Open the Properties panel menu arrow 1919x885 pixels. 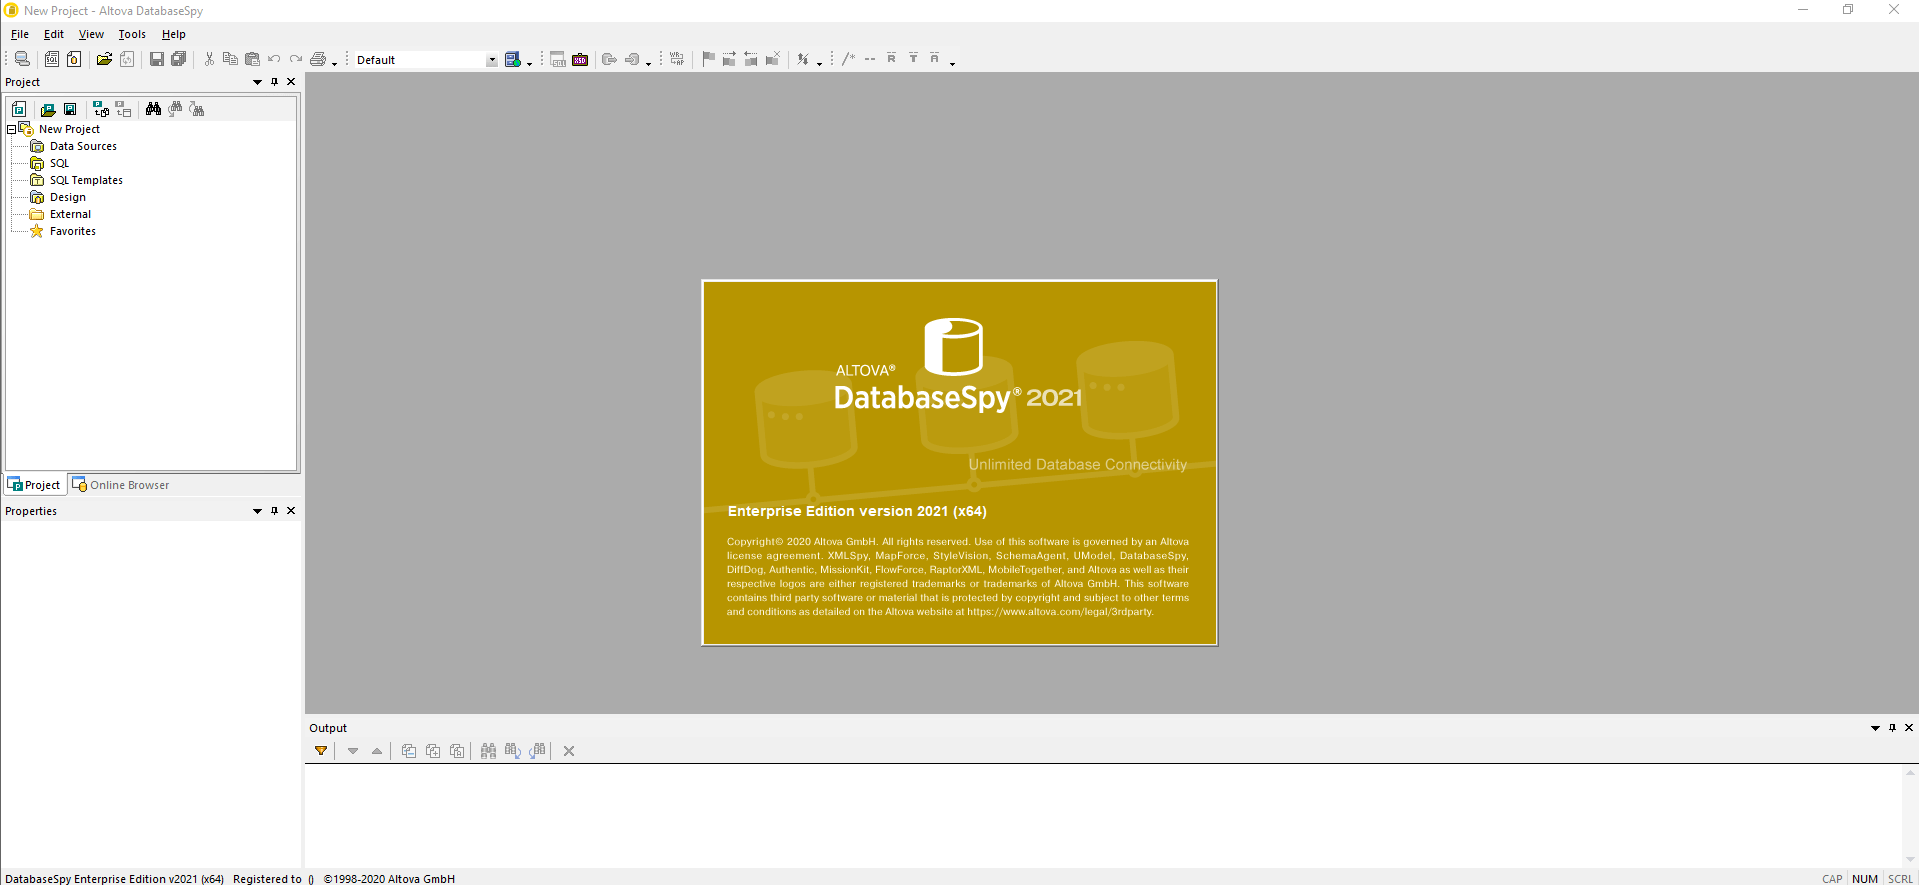pos(257,511)
